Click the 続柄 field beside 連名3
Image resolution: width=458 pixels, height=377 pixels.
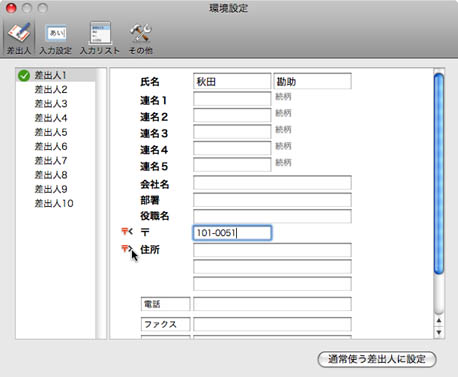point(283,129)
